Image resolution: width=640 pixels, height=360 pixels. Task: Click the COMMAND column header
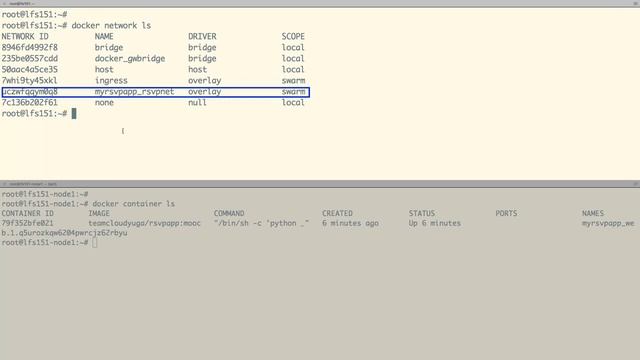pos(229,213)
